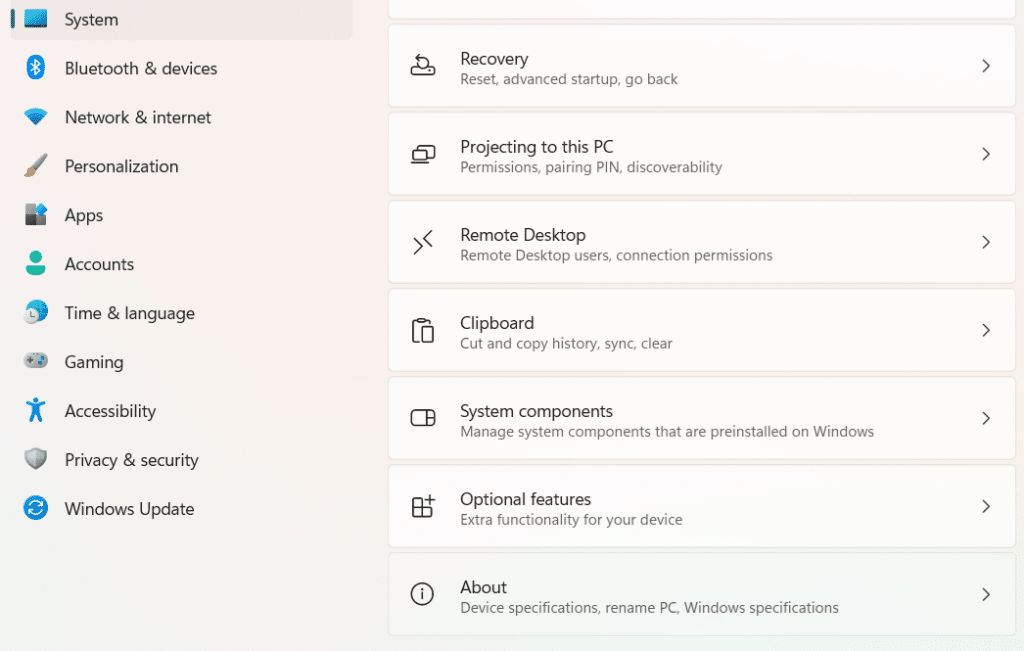Select Apps from the sidebar
1024x651 pixels.
tap(84, 215)
